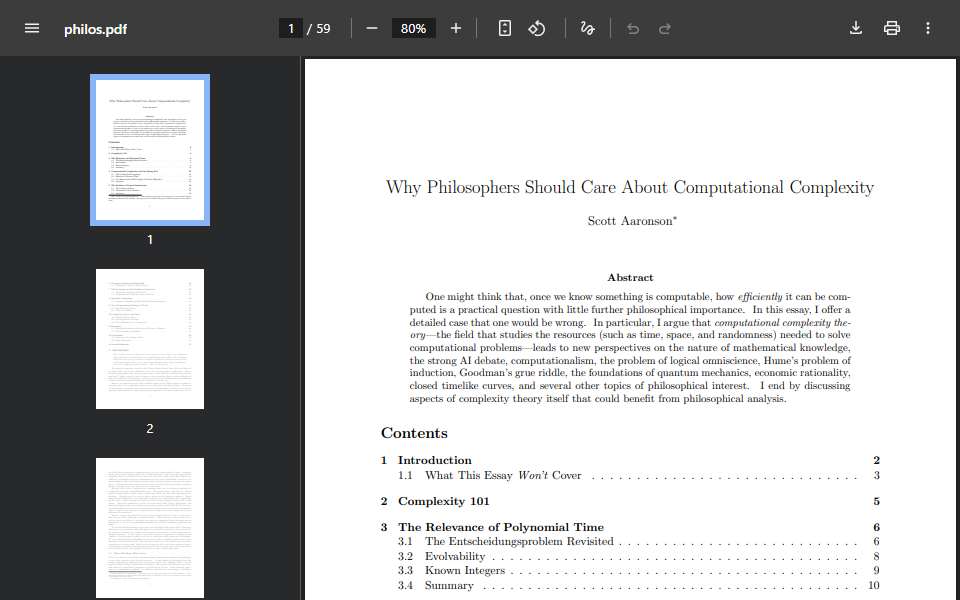
Task: Zoom out with the minus icon
Action: pyautogui.click(x=372, y=28)
